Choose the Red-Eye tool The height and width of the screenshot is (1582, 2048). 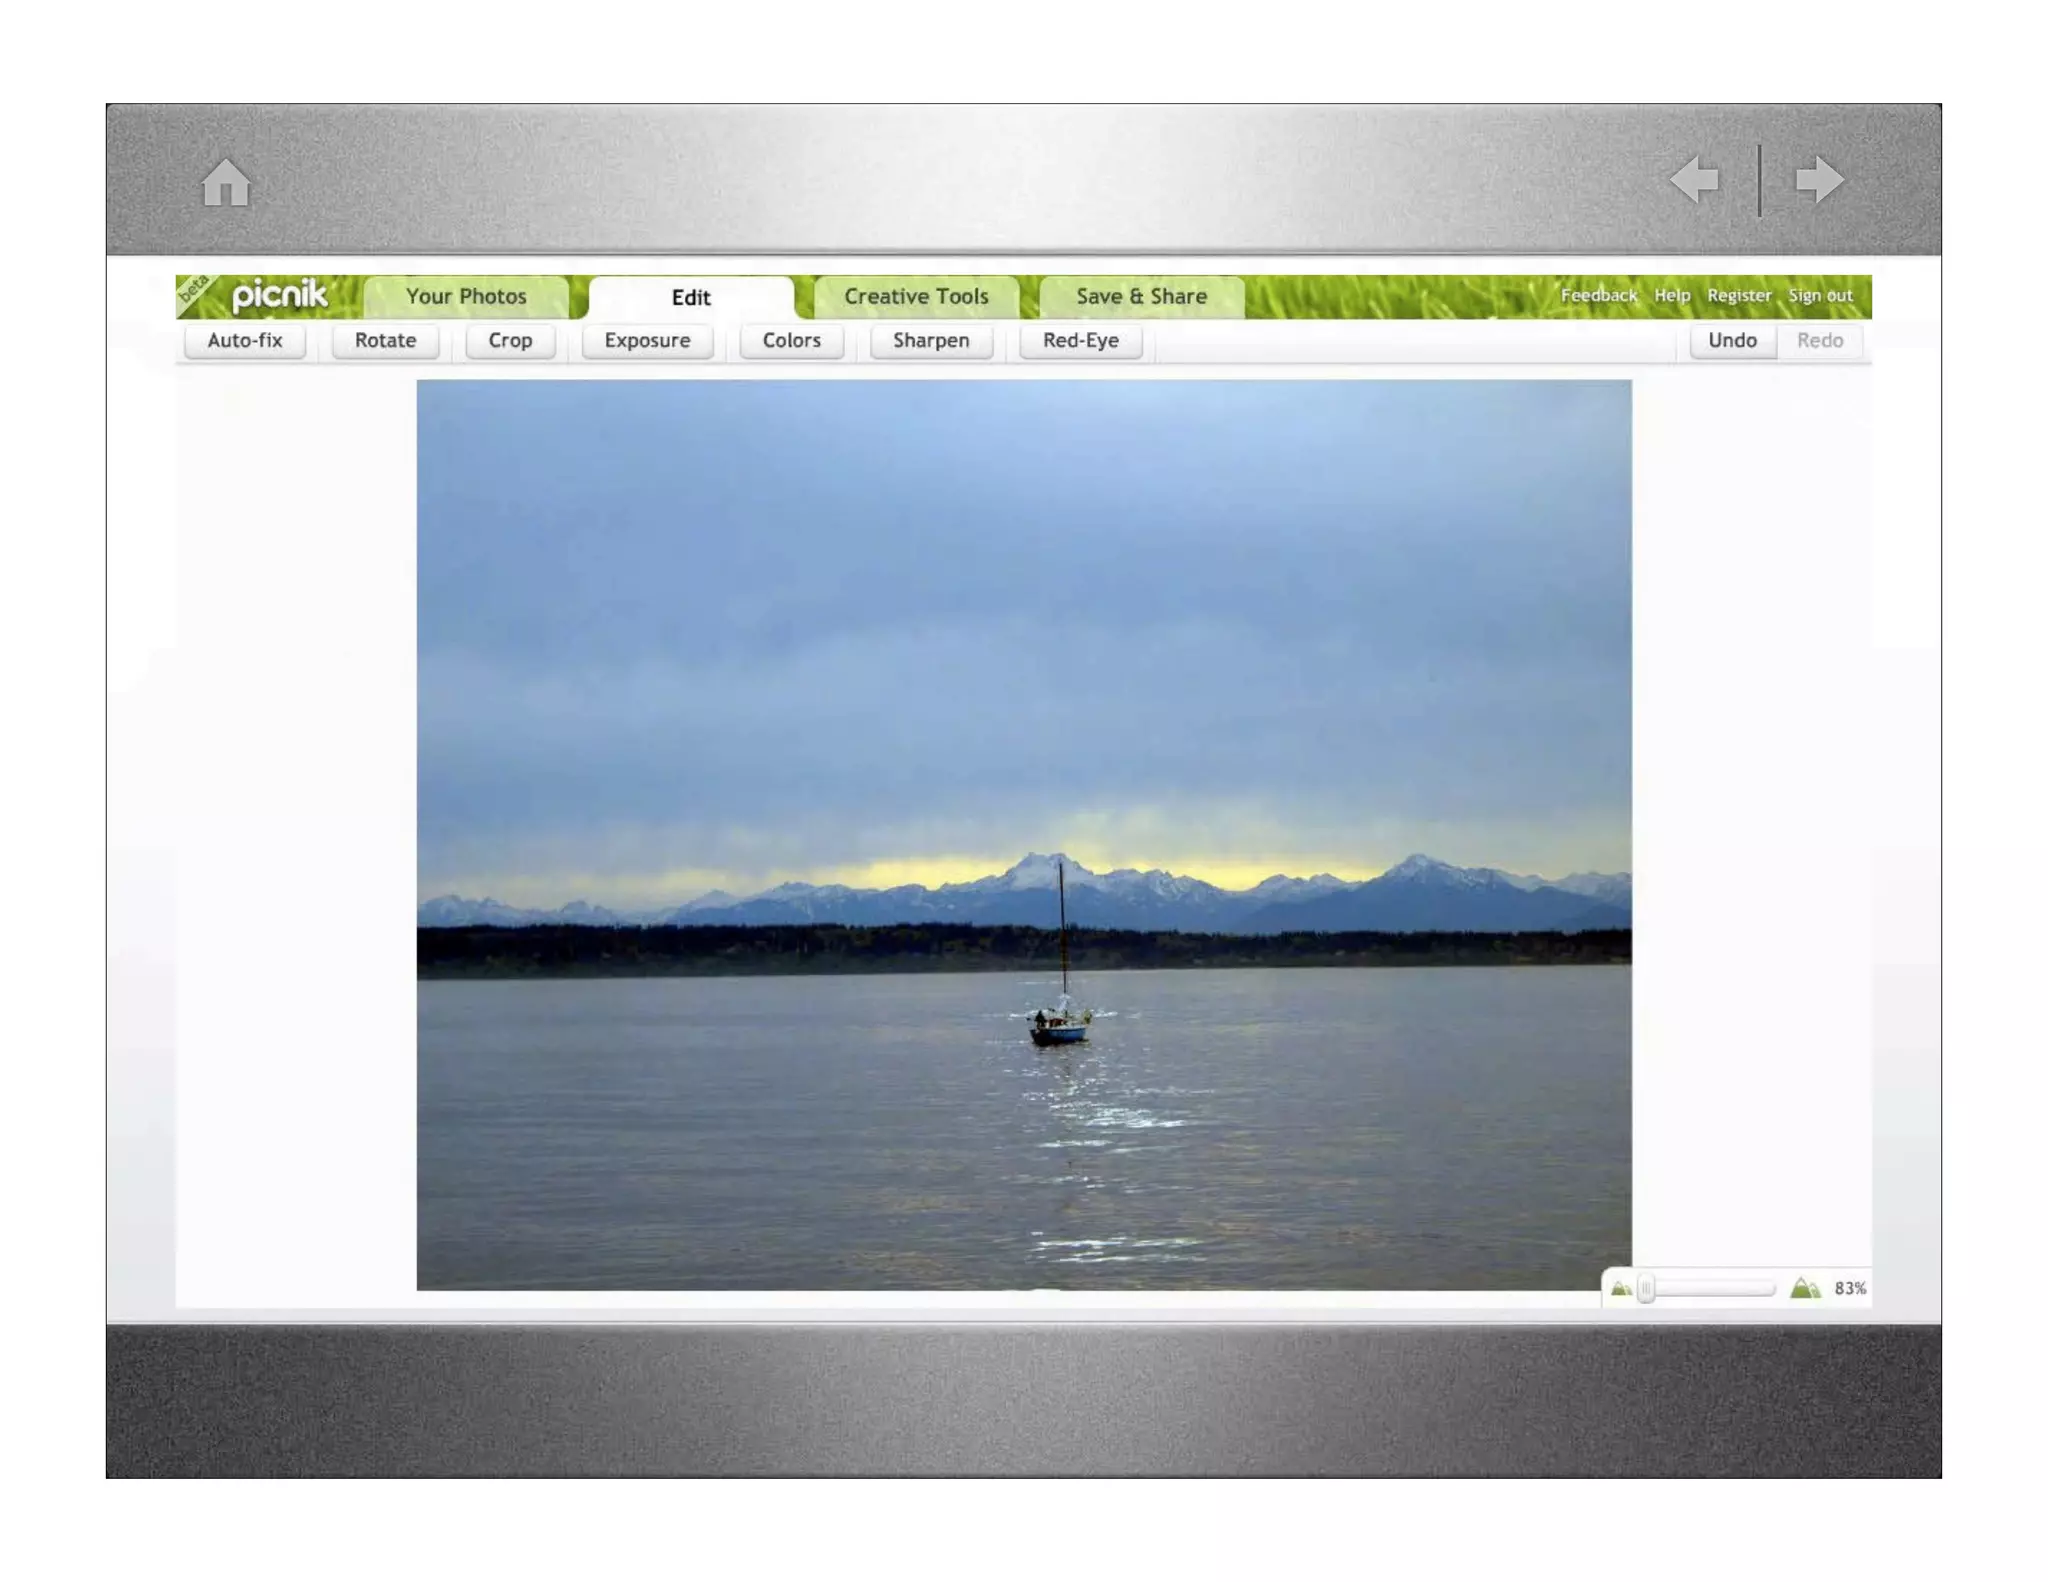(x=1080, y=341)
